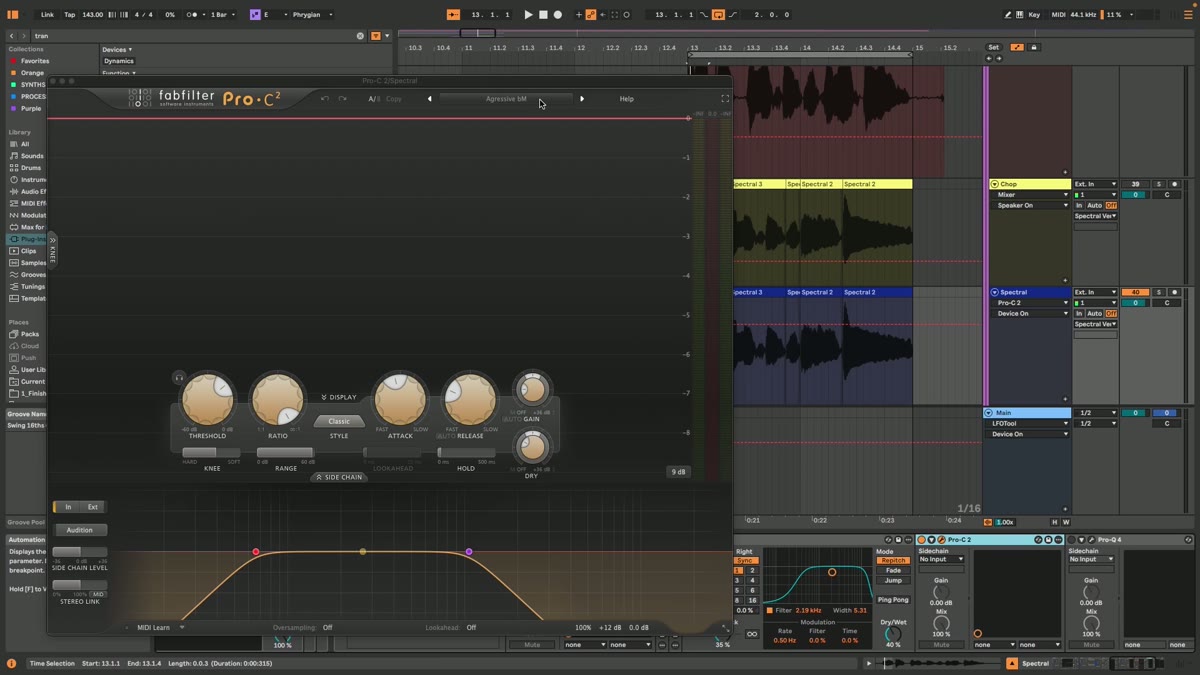The width and height of the screenshot is (1200, 675).
Task: Toggle Spectral track activator button 40
Action: coord(1135,292)
